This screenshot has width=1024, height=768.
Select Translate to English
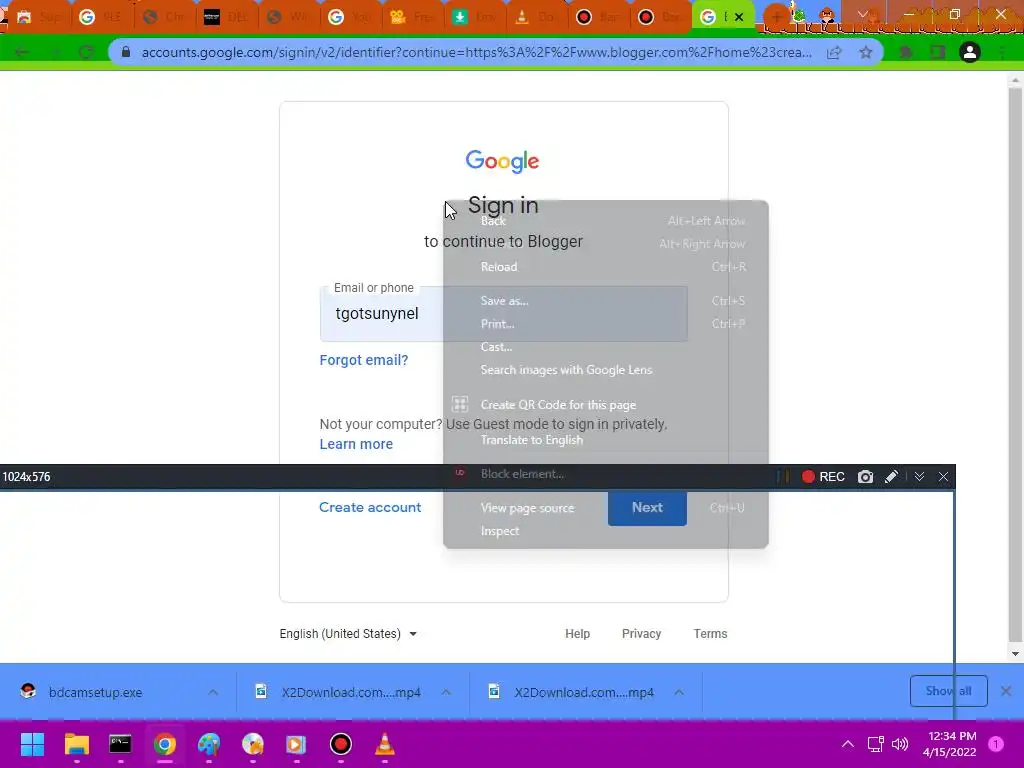tap(605, 440)
